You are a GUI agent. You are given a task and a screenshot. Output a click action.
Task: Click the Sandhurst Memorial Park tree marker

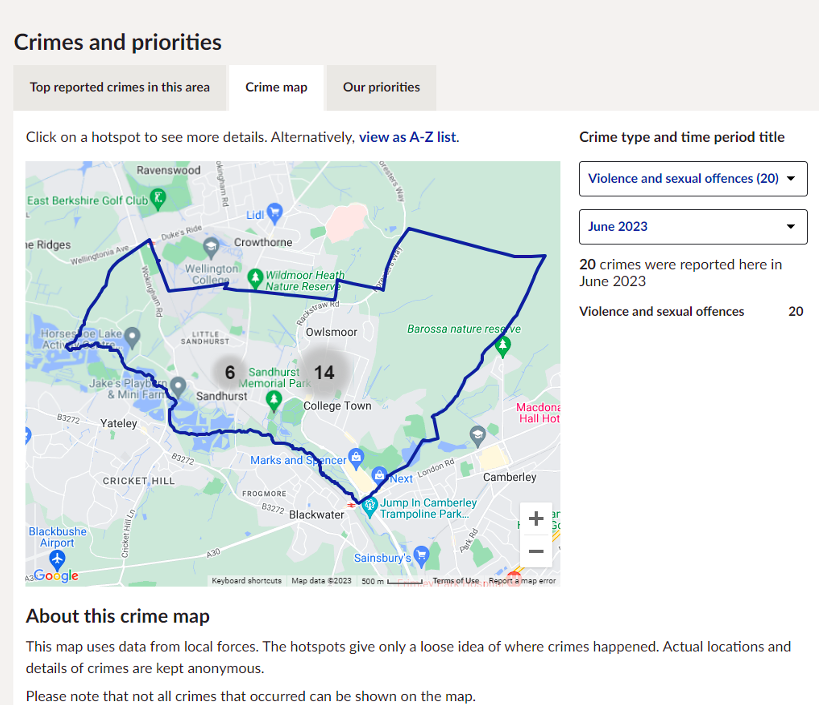pyautogui.click(x=274, y=401)
